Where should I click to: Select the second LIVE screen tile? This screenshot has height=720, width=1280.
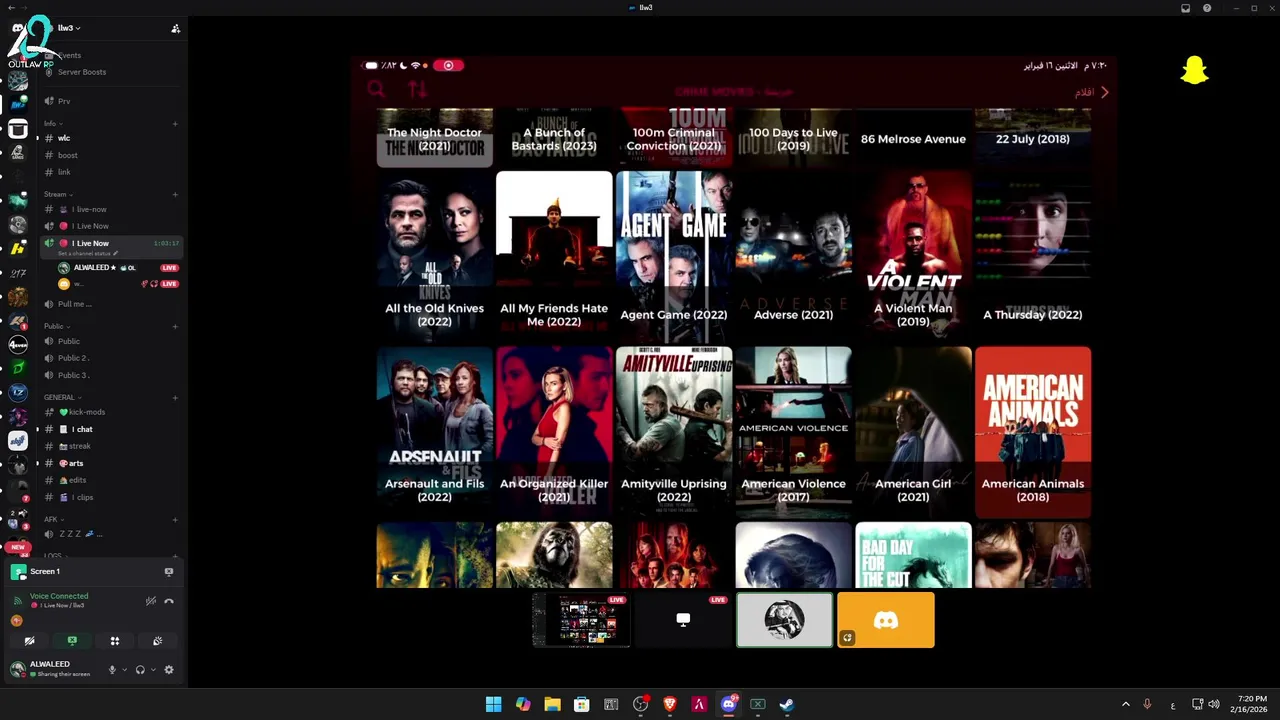tap(683, 620)
